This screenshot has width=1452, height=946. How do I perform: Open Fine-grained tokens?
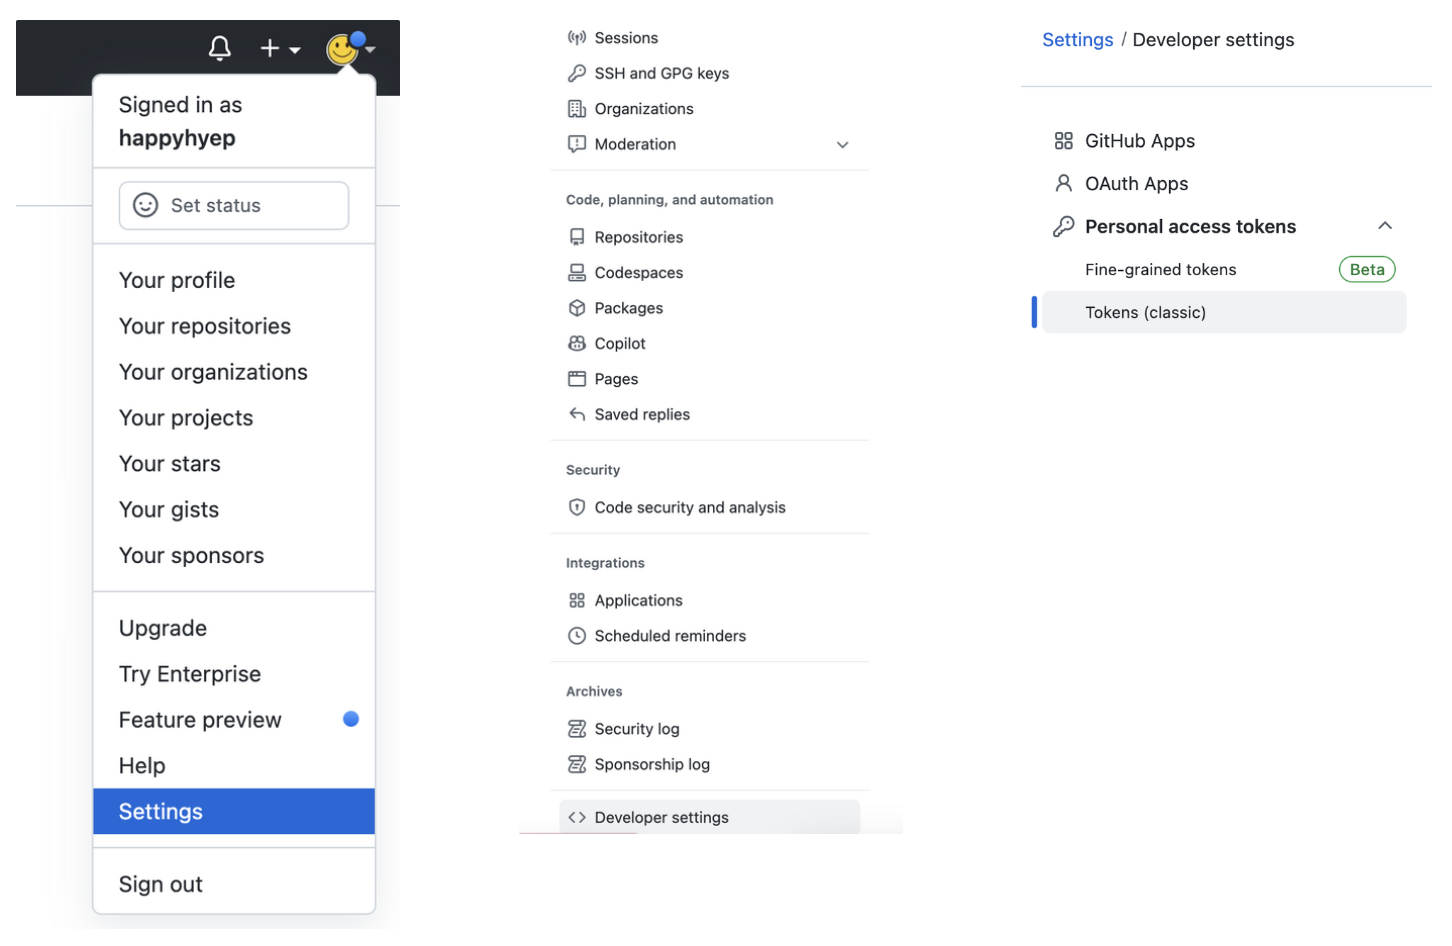pyautogui.click(x=1161, y=270)
